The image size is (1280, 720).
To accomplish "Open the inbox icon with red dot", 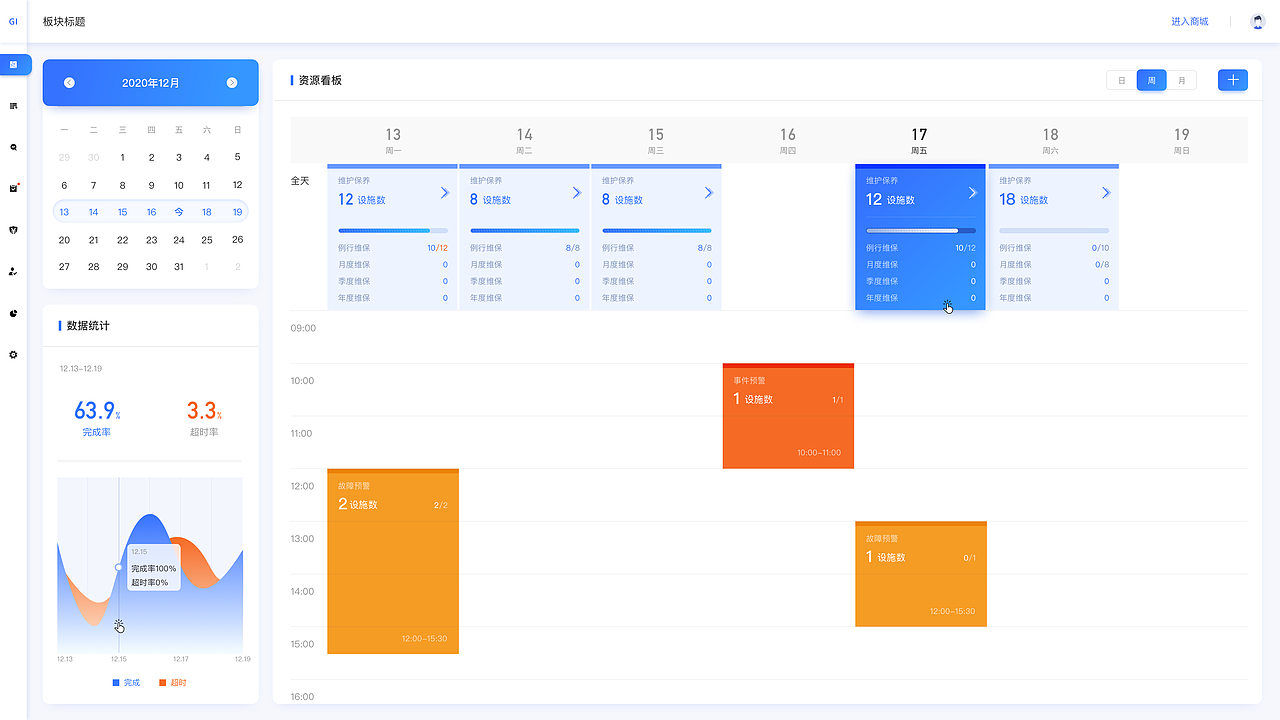I will point(14,188).
